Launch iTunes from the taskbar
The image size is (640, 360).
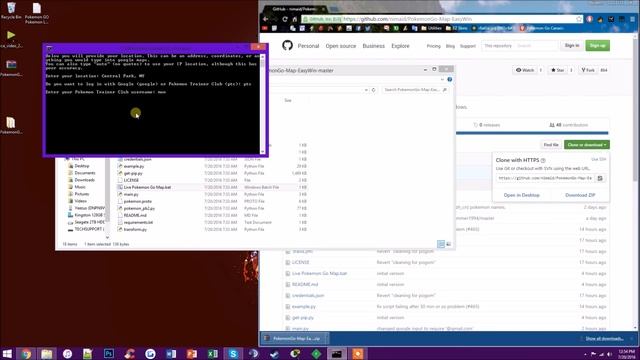point(67,354)
